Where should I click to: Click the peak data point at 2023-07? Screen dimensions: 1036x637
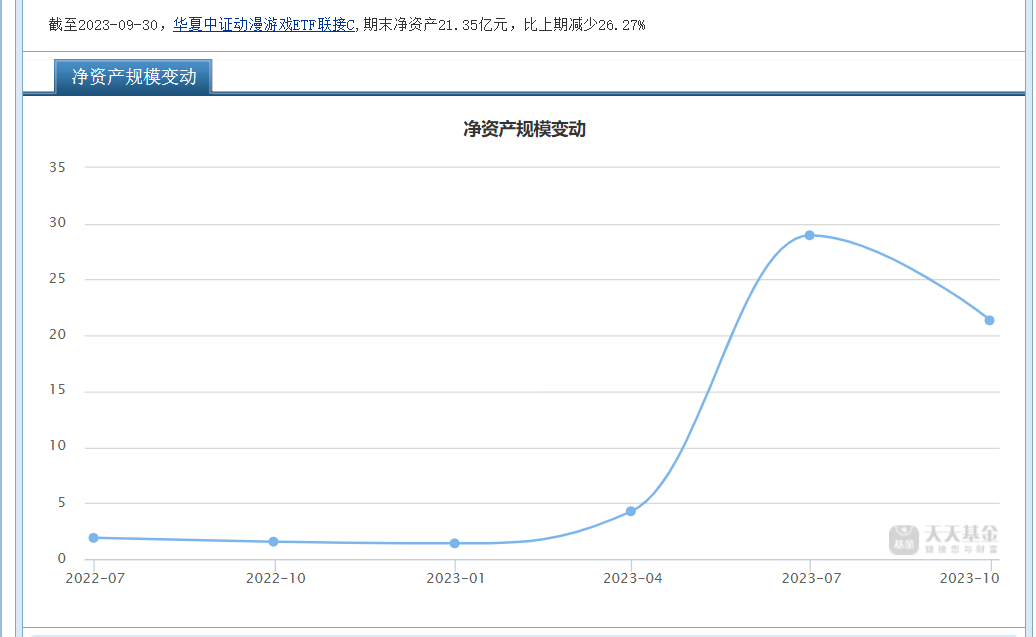[809, 235]
